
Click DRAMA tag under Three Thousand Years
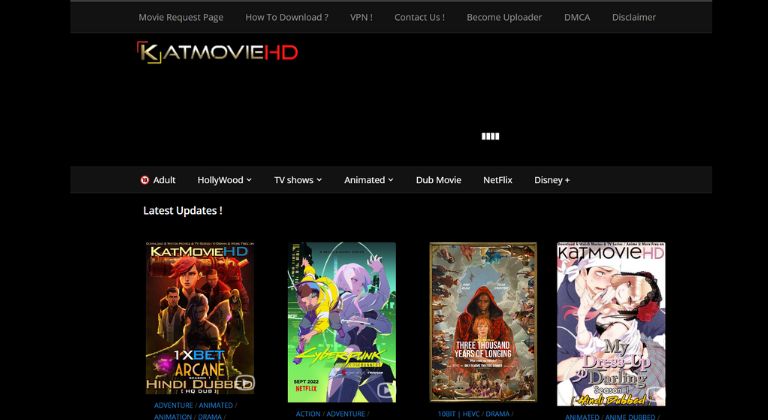pos(497,414)
